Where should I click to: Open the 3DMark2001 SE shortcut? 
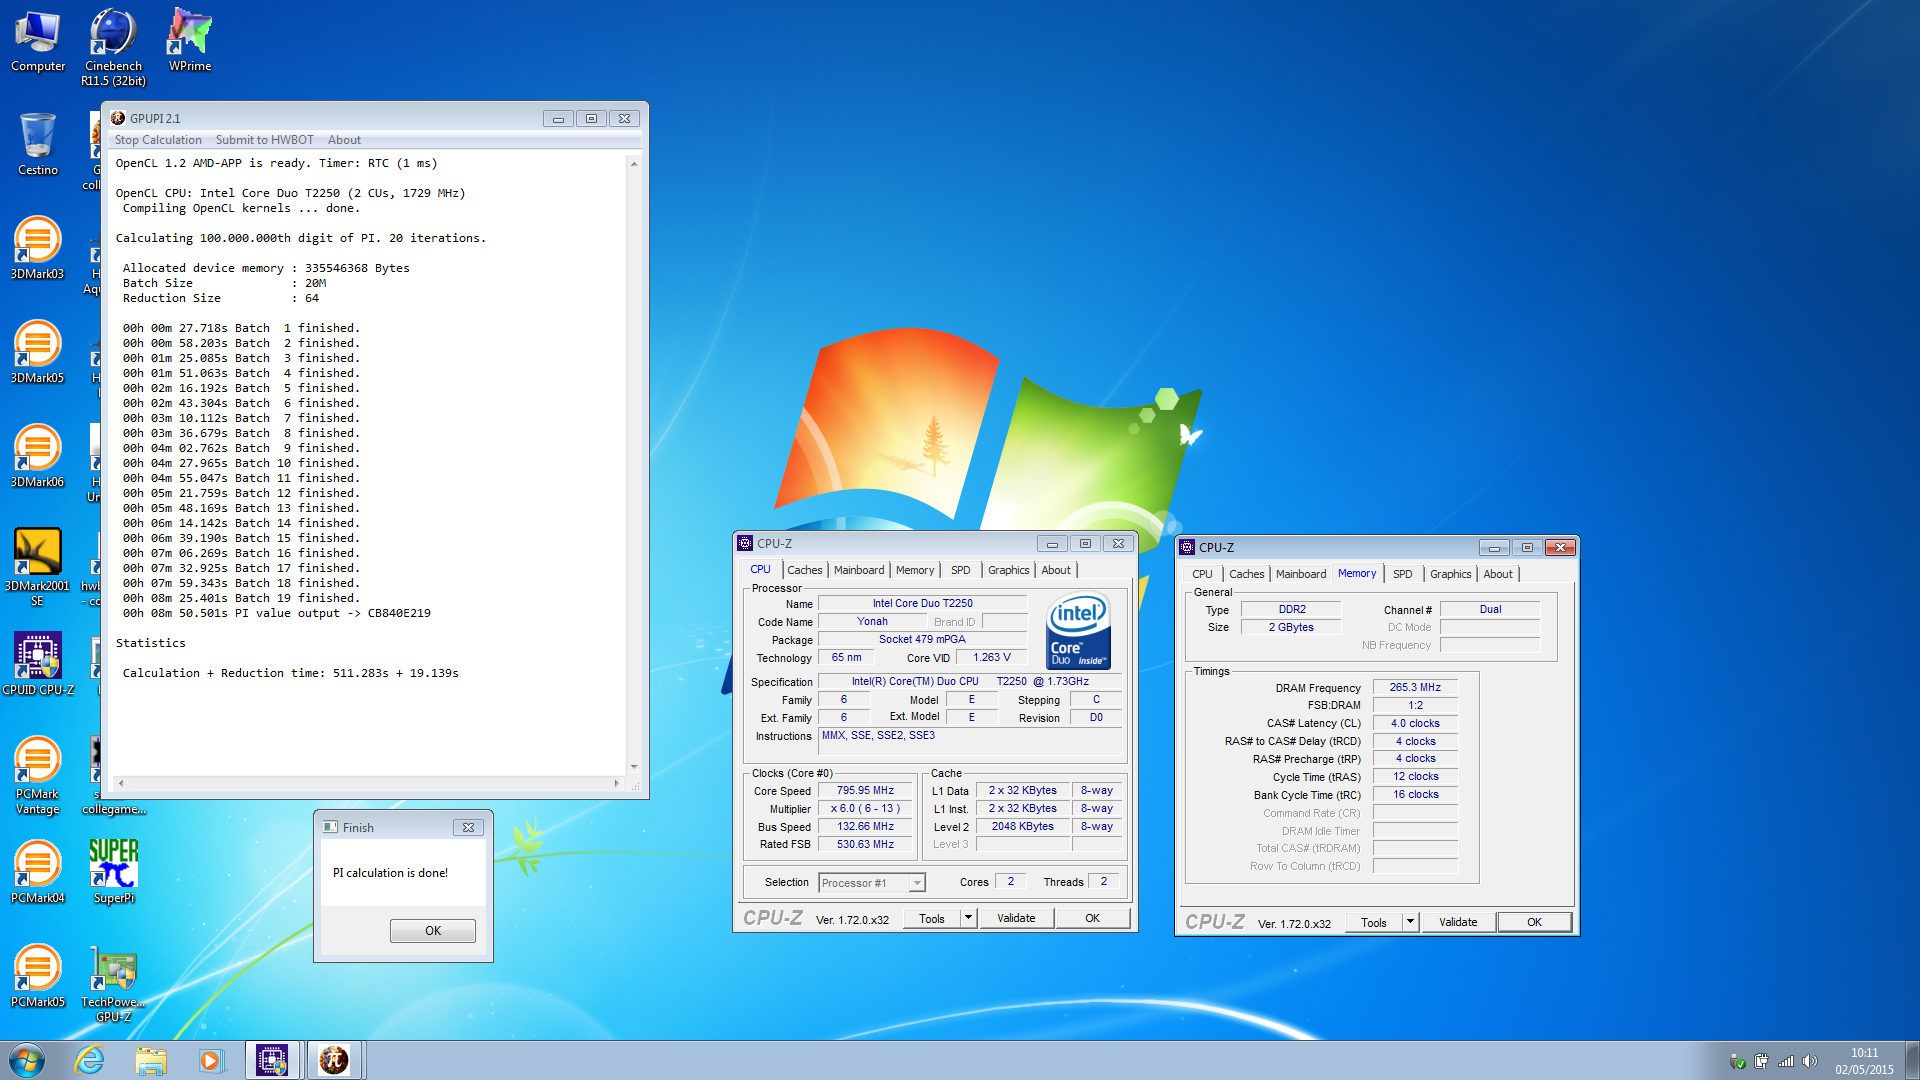(x=37, y=567)
